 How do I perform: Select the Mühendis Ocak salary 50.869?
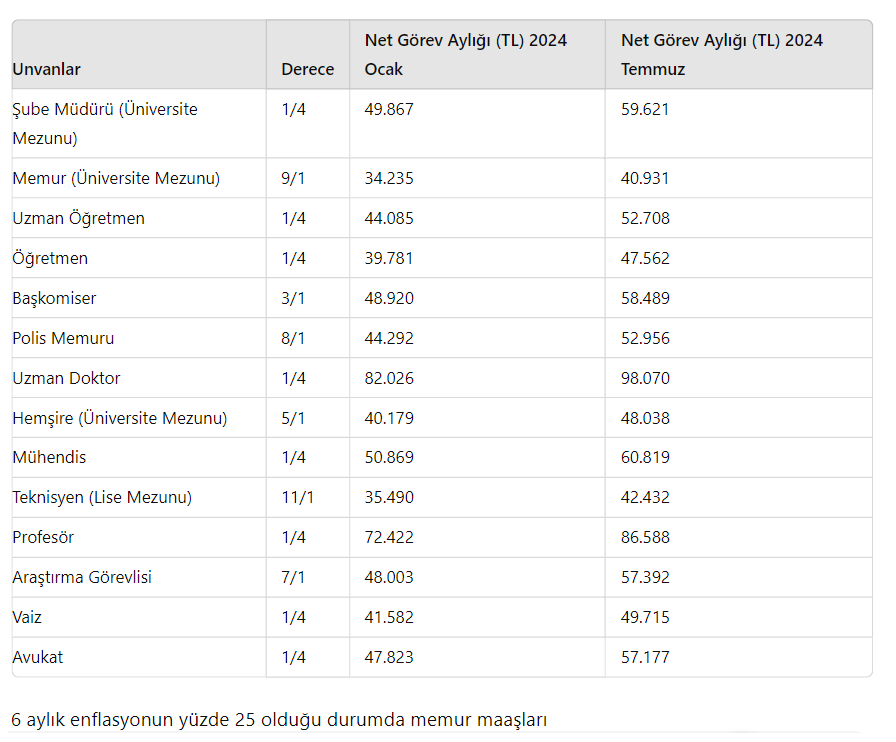(389, 457)
